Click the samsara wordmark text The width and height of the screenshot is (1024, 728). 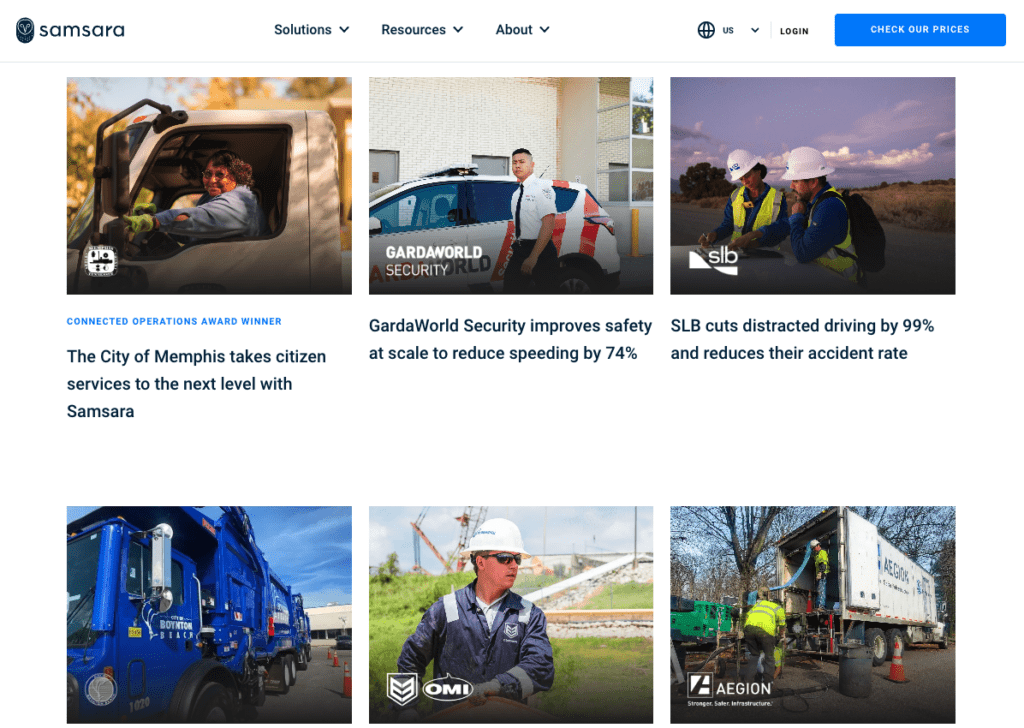(x=82, y=30)
